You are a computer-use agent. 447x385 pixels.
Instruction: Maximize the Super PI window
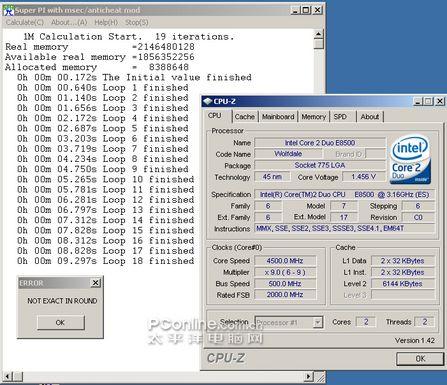tap(306, 10)
